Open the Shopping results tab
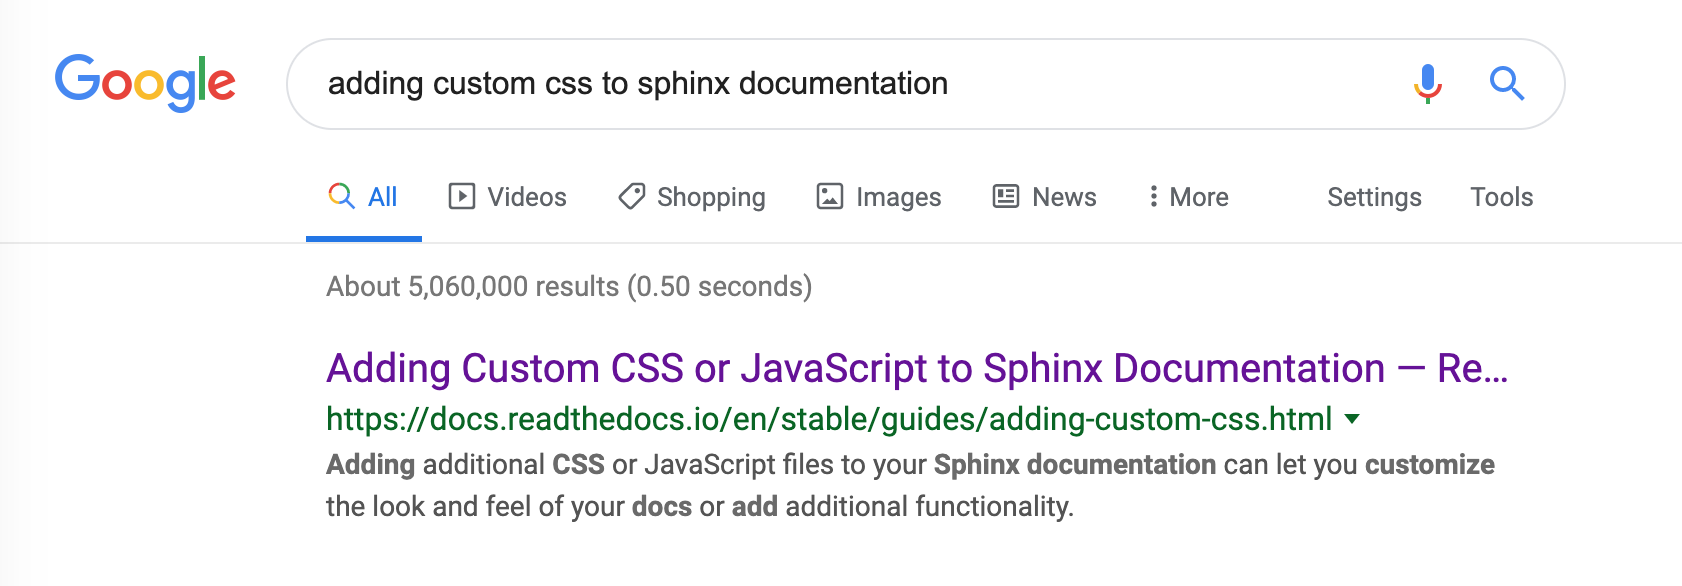The height and width of the screenshot is (586, 1682). click(x=710, y=196)
